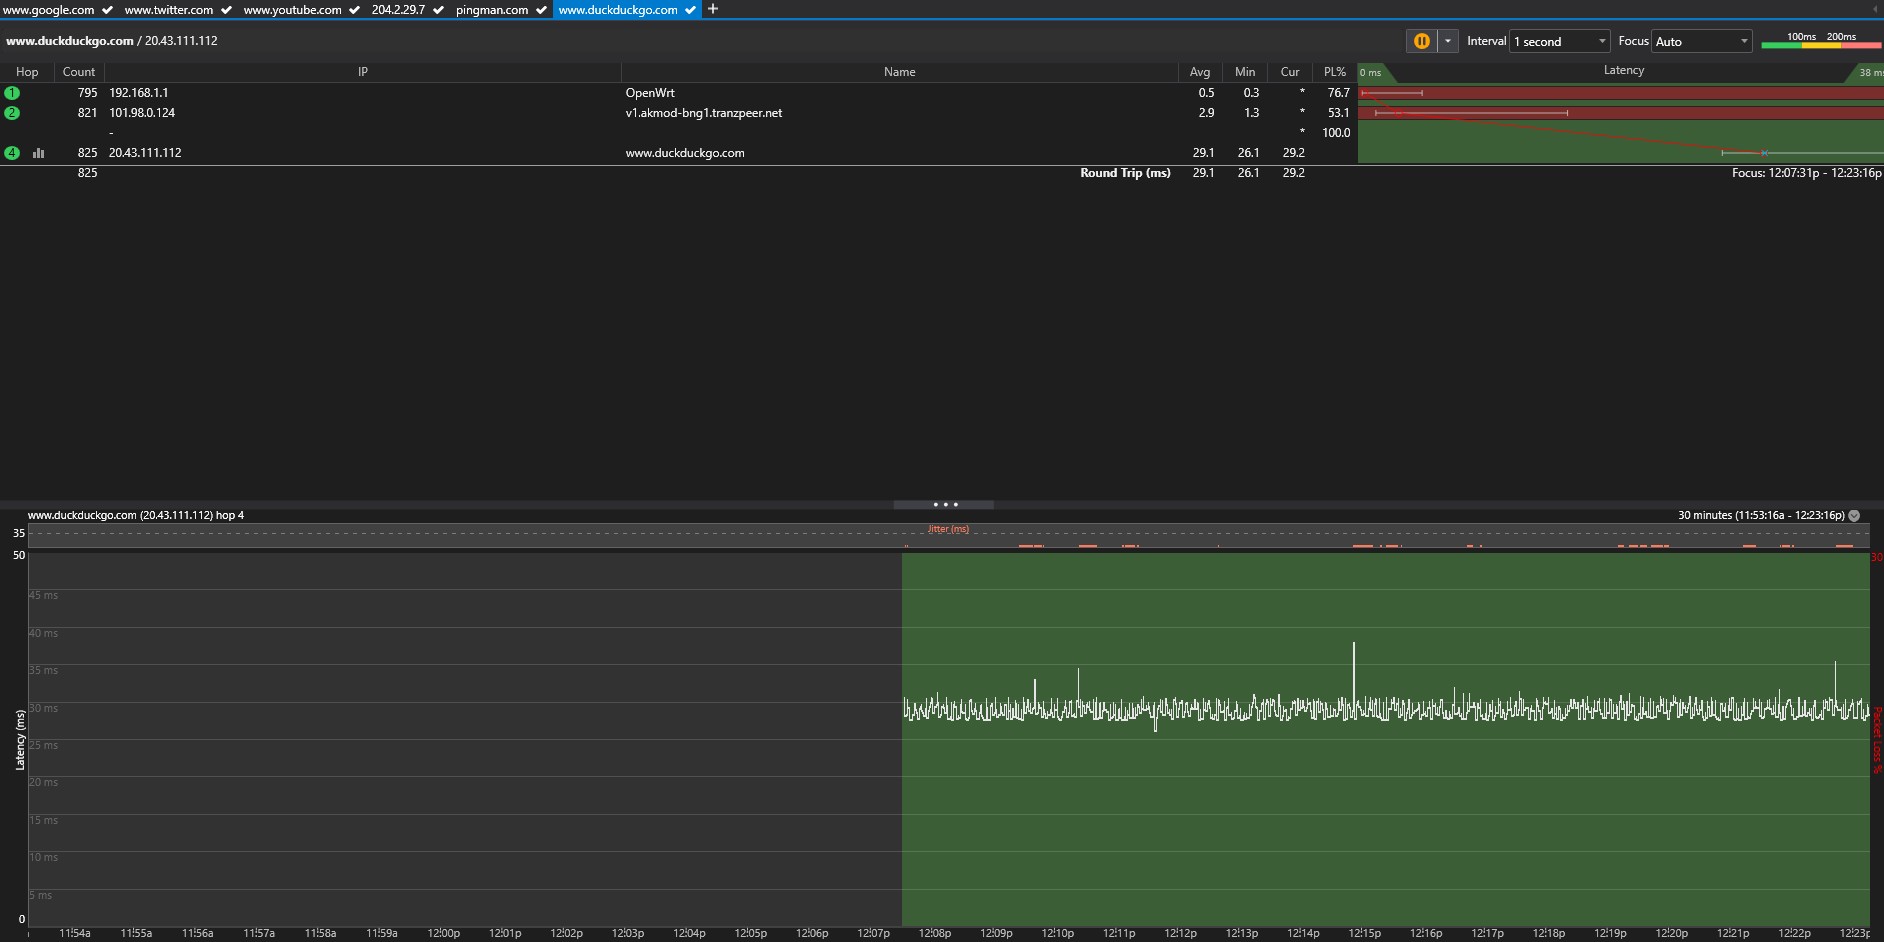Open the timeline graph period menu circle icon
The height and width of the screenshot is (942, 1884).
tap(1854, 516)
